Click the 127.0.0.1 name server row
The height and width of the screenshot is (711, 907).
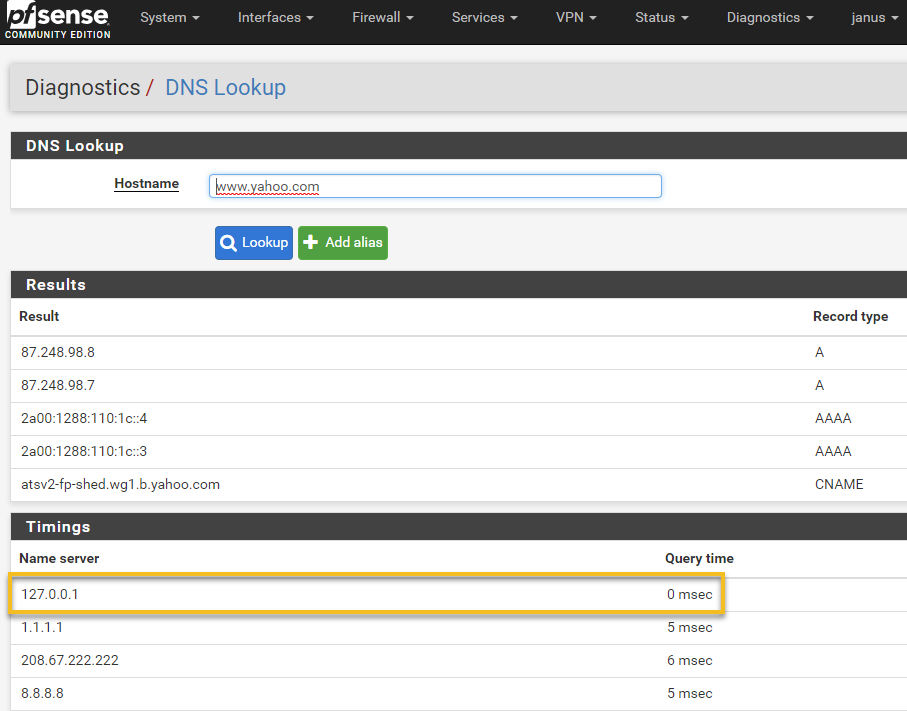[50, 594]
